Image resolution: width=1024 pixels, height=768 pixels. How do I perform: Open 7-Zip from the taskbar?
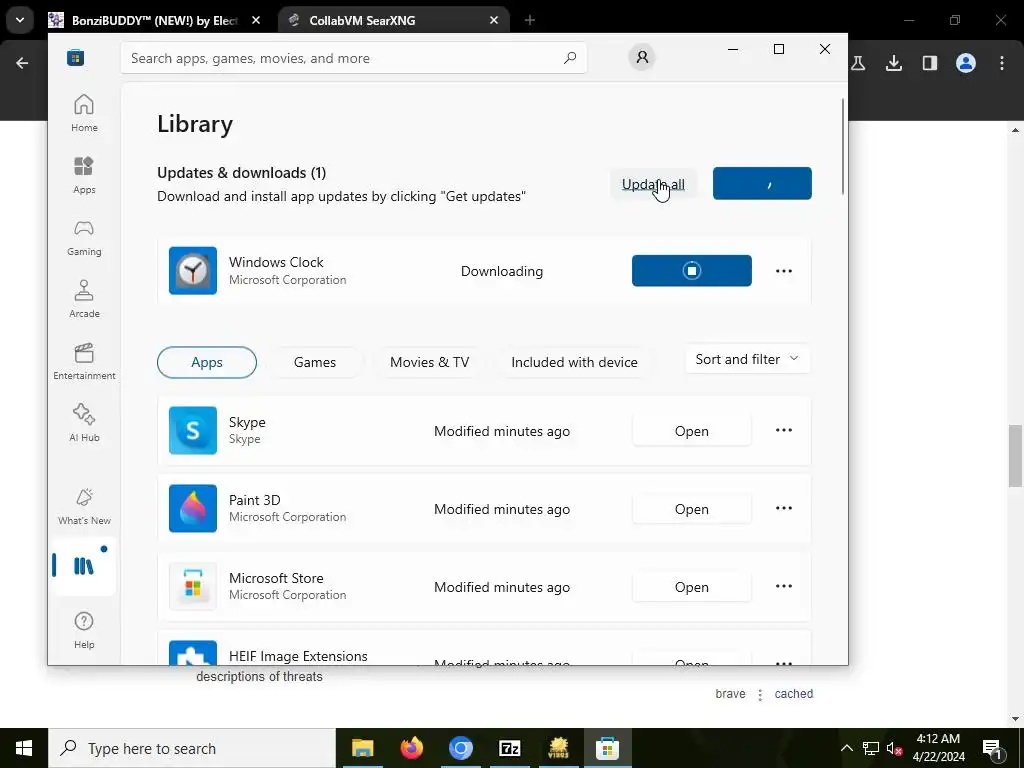509,748
